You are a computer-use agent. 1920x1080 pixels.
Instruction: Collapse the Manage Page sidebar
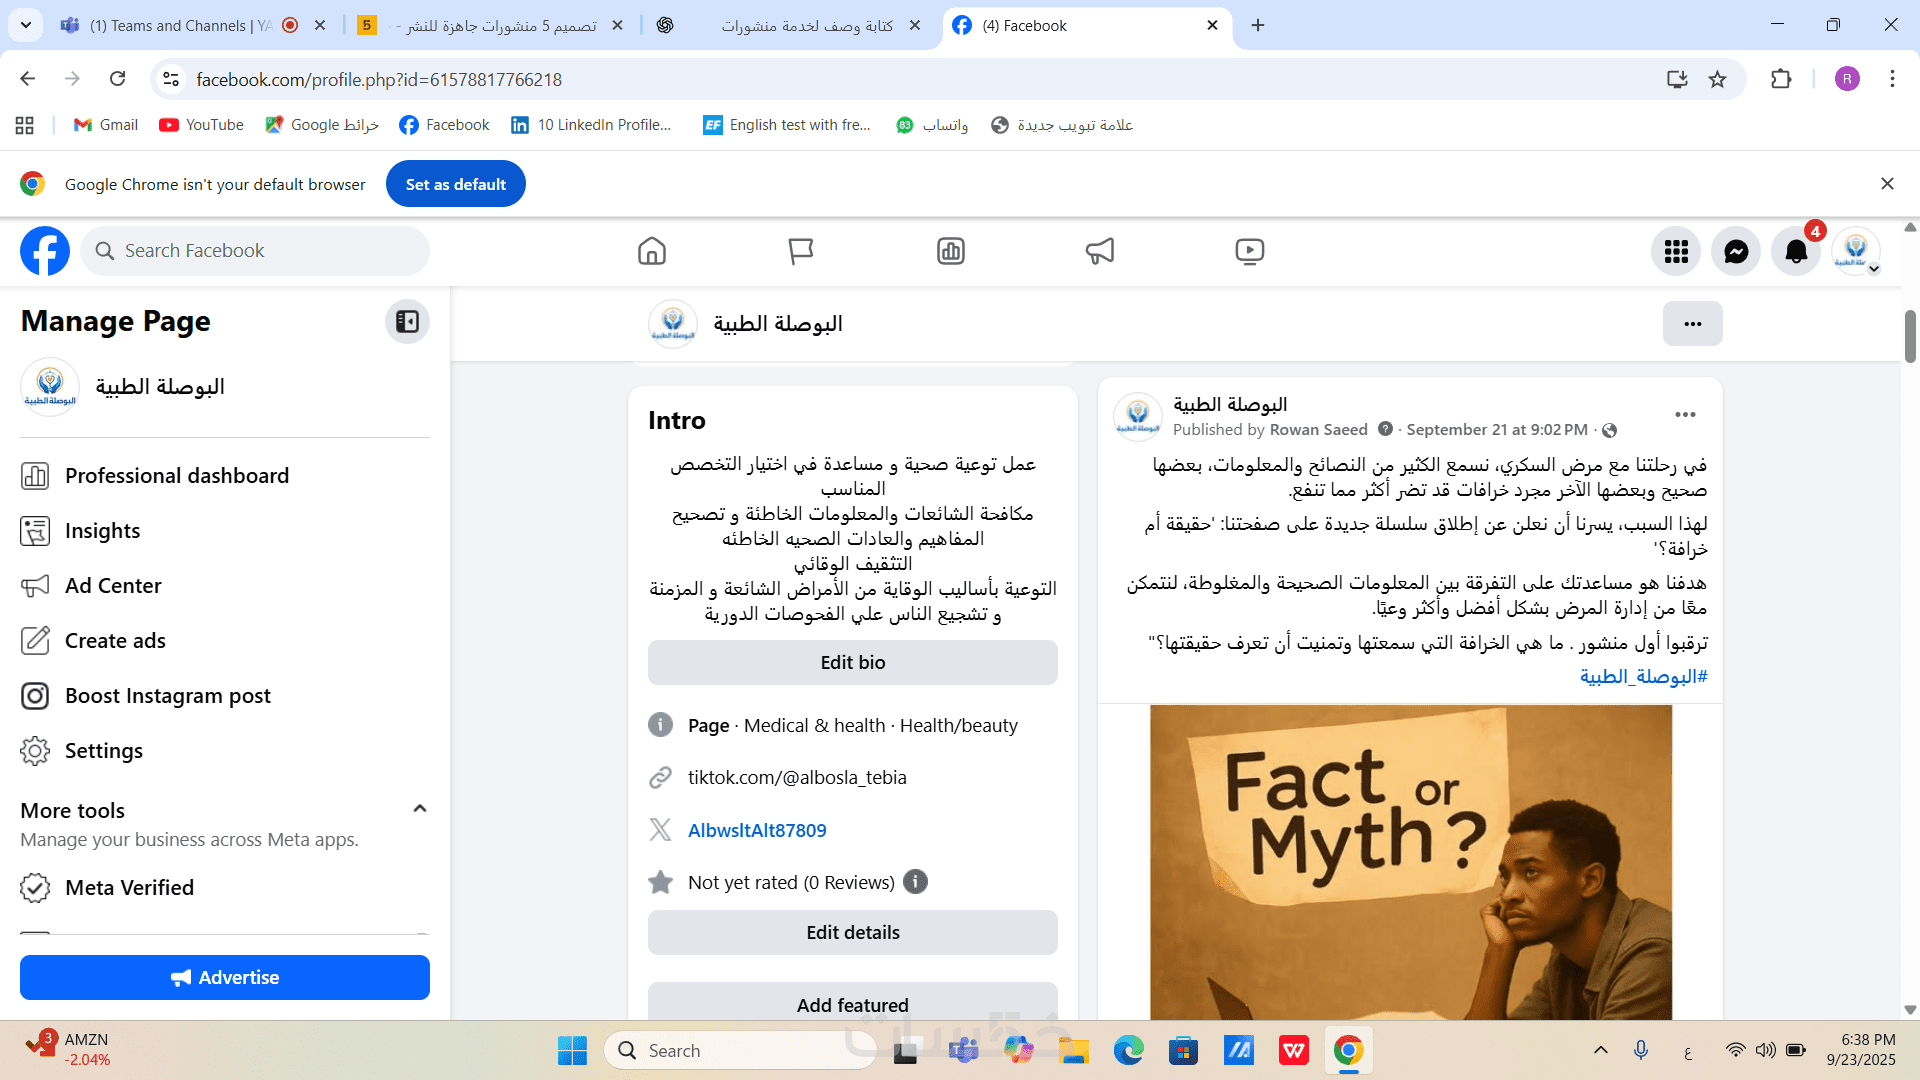pos(407,321)
